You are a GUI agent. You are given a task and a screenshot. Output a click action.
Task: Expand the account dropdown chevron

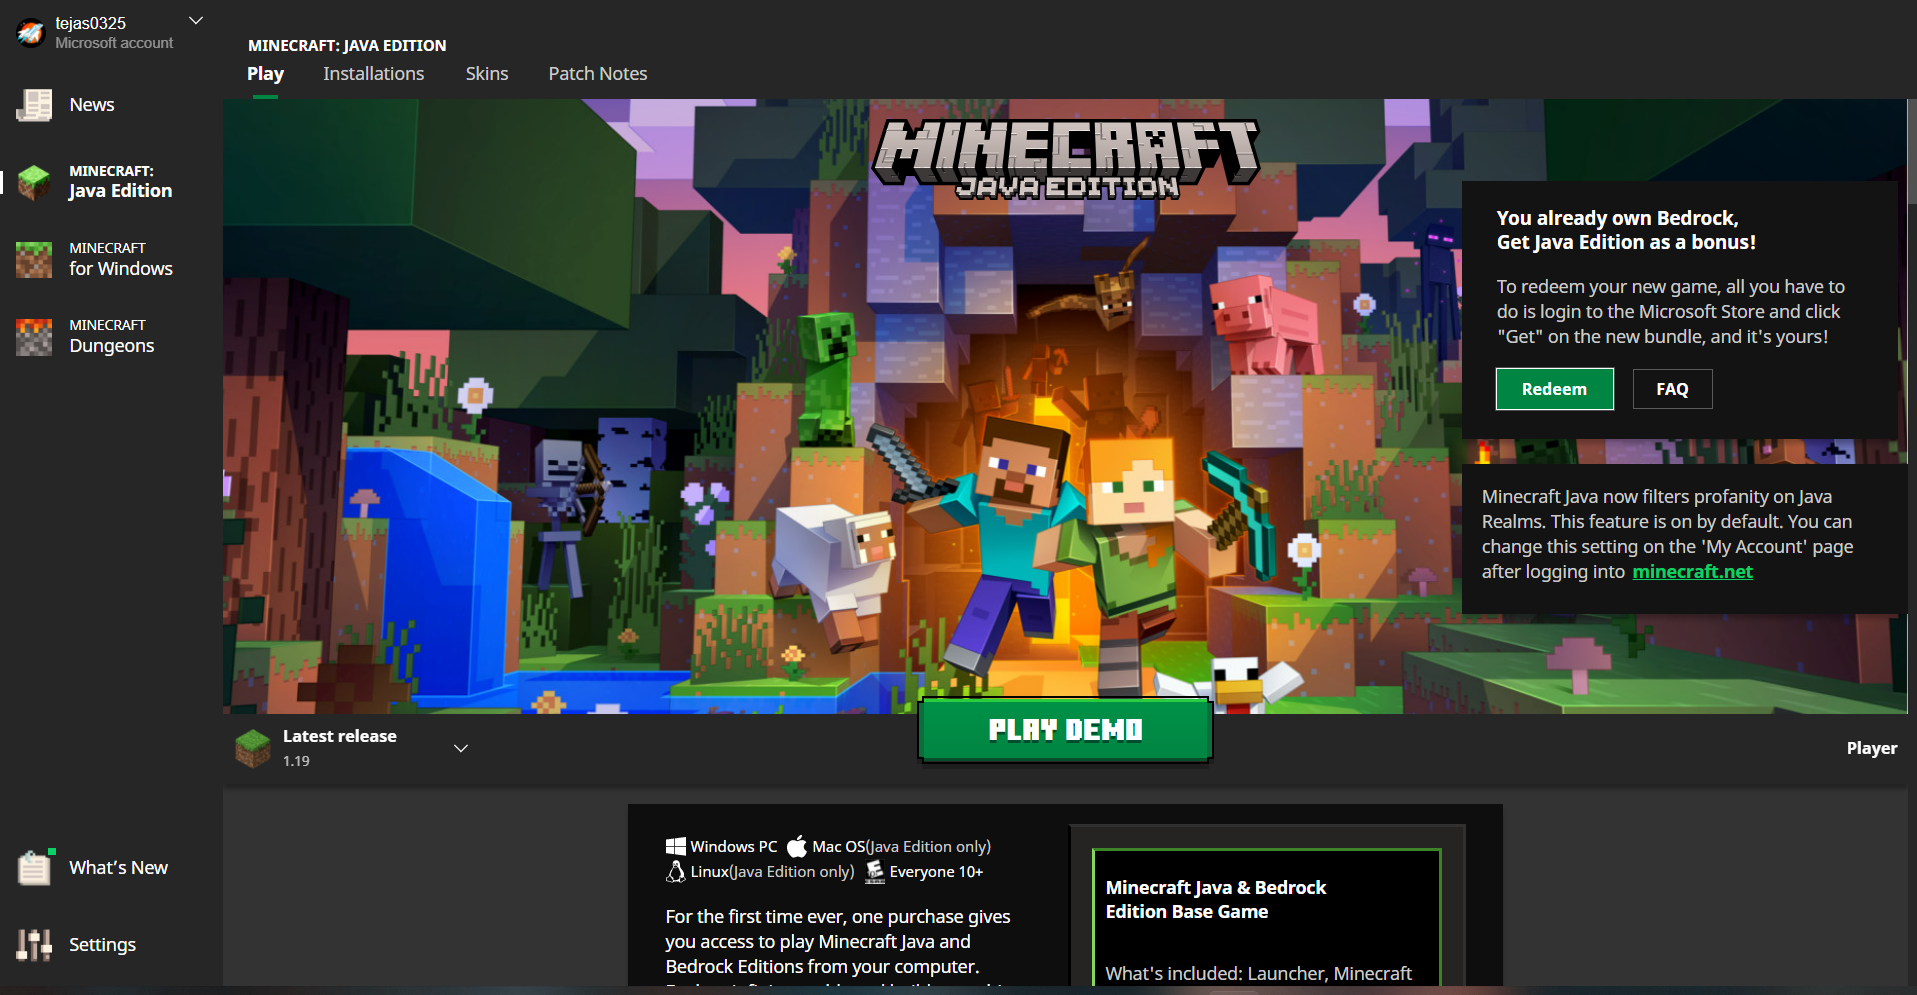196,20
